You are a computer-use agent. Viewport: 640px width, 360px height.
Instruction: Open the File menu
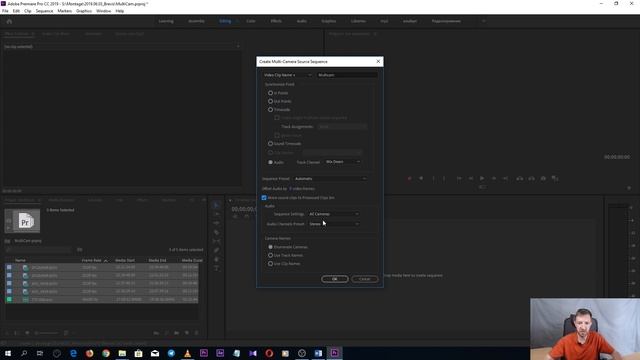pos(5,11)
